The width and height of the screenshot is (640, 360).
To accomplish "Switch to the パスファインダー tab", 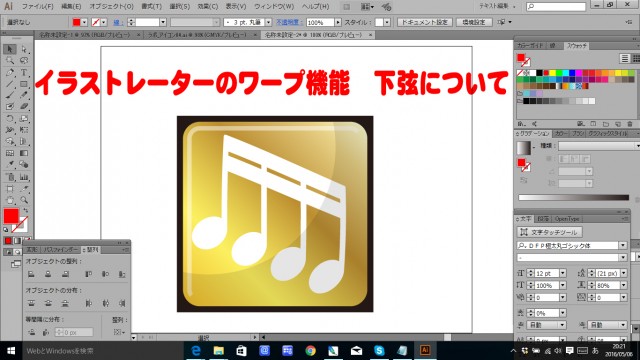I will point(60,249).
